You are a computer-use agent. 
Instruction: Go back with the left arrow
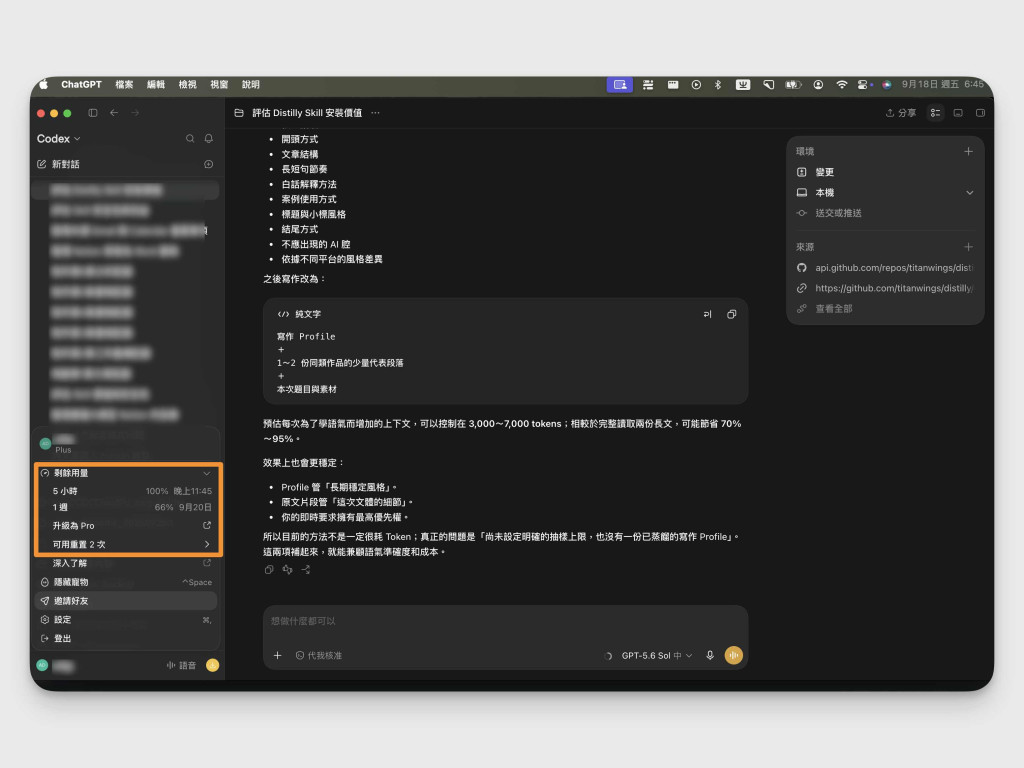pos(114,113)
